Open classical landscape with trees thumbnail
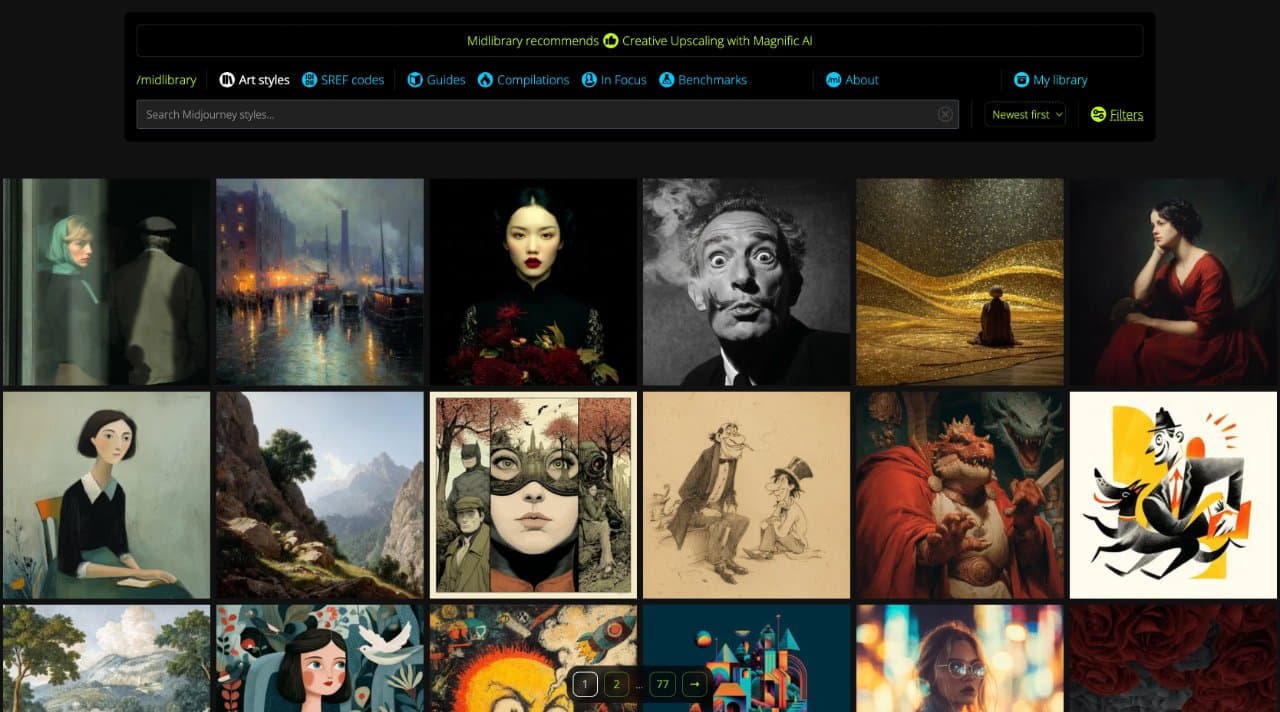Viewport: 1280px width, 712px height. (107, 658)
